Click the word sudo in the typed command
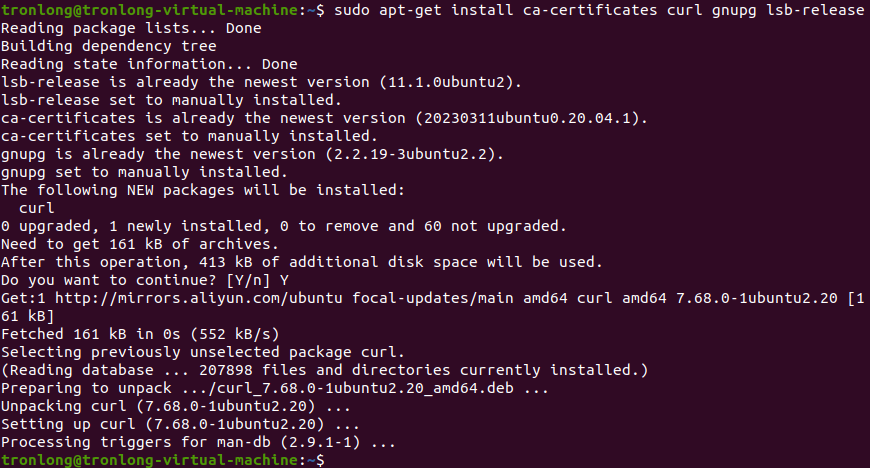Image resolution: width=870 pixels, height=468 pixels. (352, 10)
